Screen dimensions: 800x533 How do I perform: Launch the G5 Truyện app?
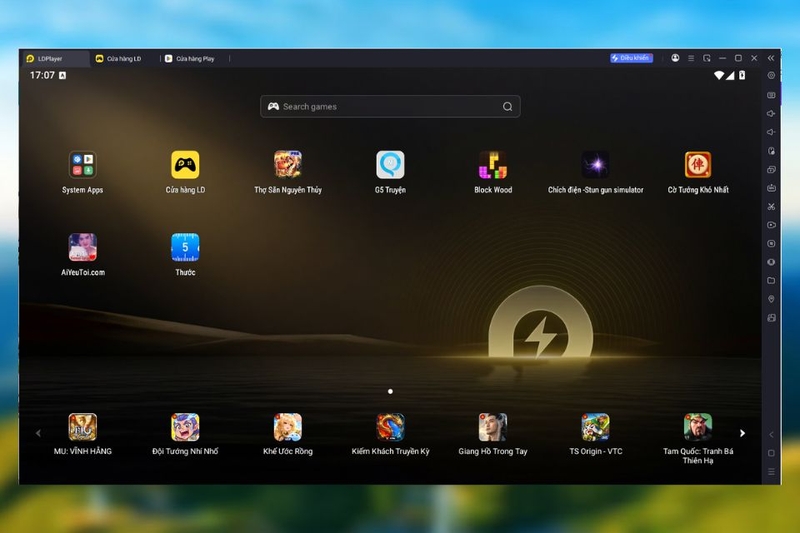point(390,165)
